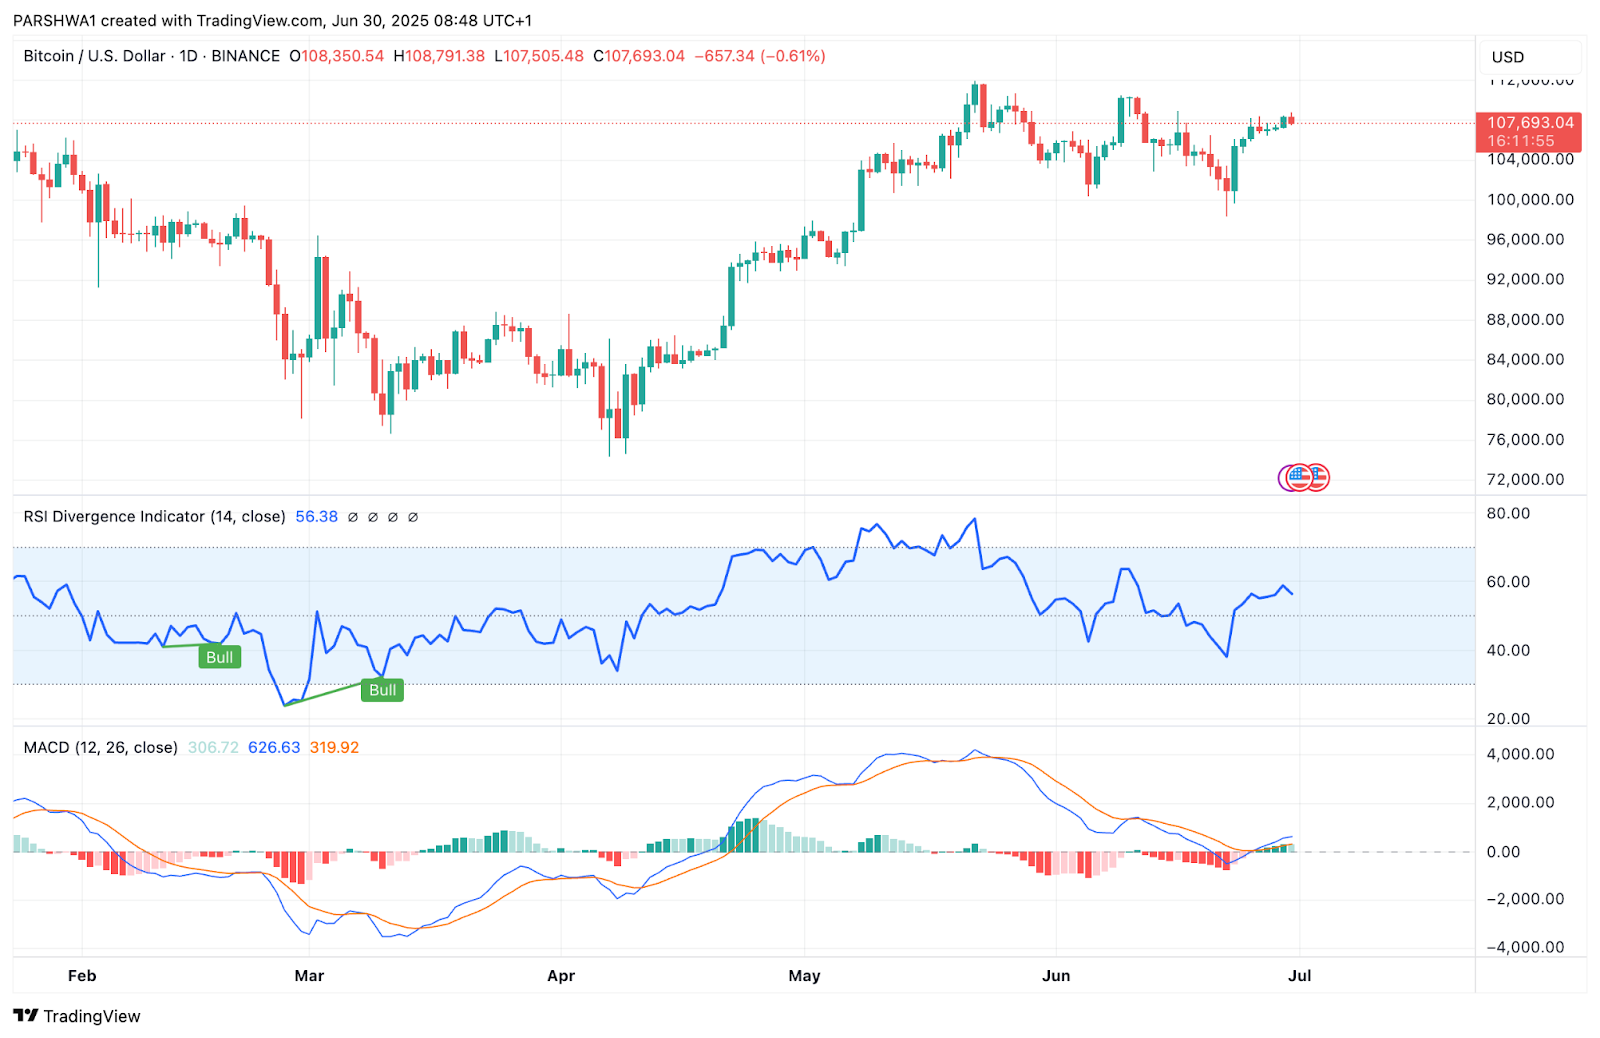Click the last ∅ symbol in RSI legend
This screenshot has width=1600, height=1038.
[x=413, y=517]
